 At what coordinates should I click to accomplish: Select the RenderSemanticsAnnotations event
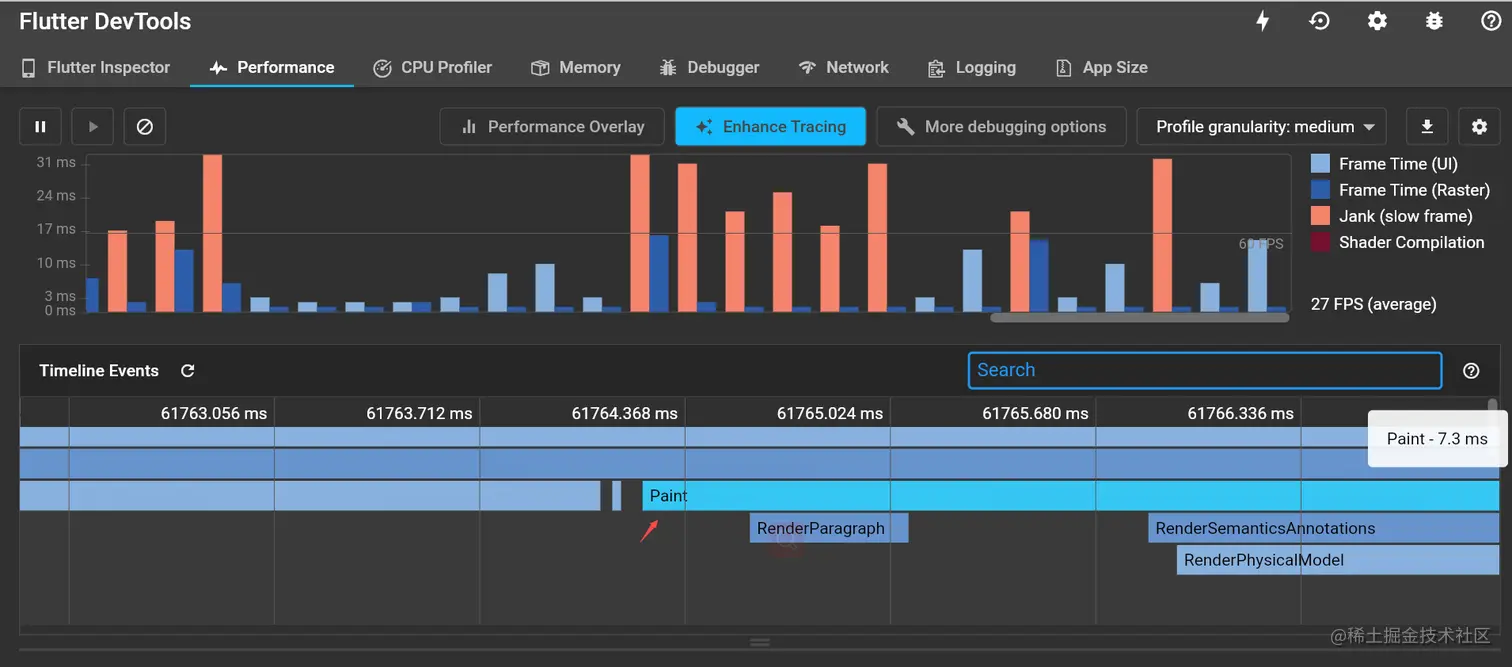(1324, 528)
